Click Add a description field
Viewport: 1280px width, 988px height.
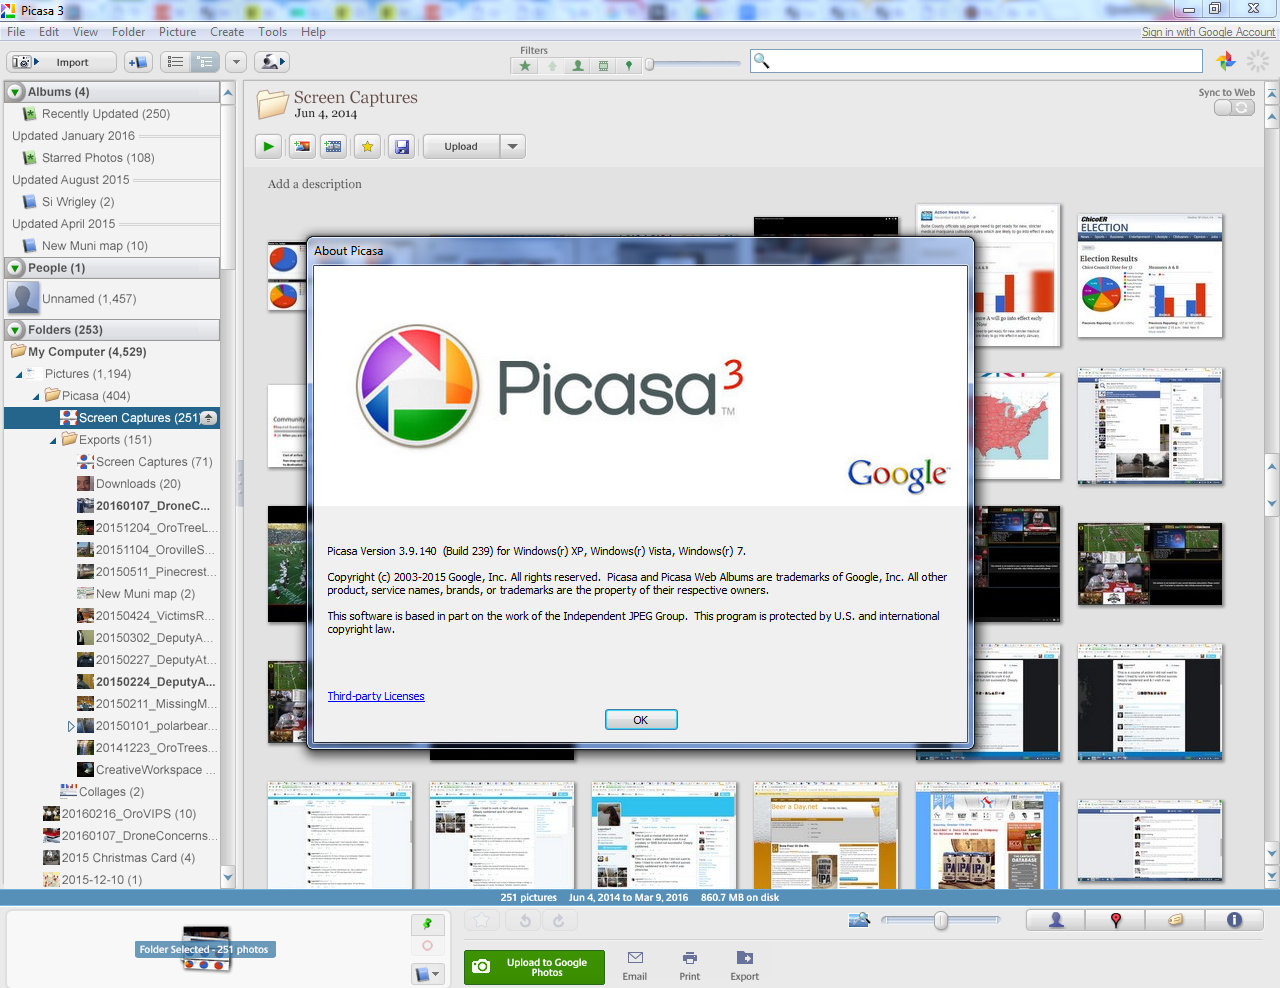click(x=315, y=184)
